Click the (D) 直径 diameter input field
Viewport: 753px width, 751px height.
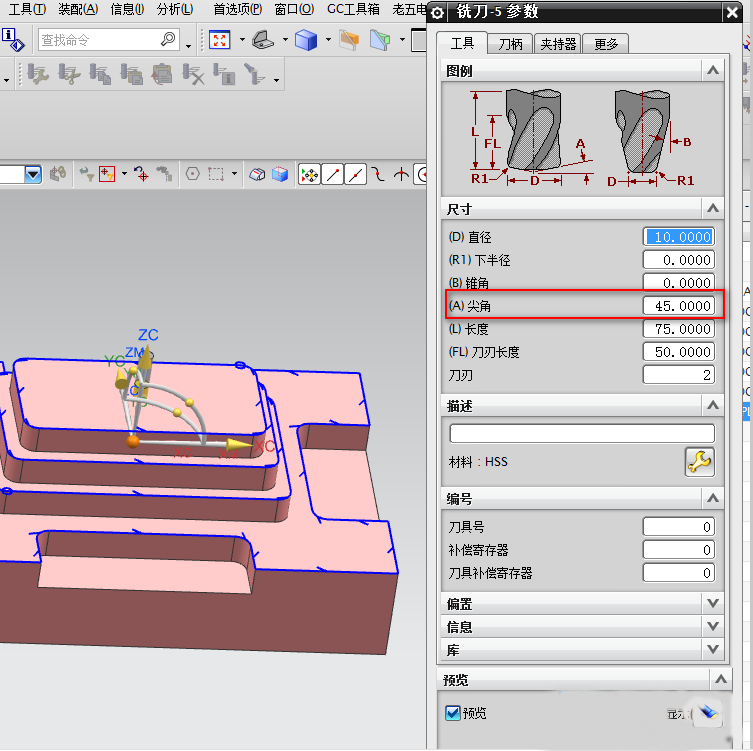[x=678, y=237]
